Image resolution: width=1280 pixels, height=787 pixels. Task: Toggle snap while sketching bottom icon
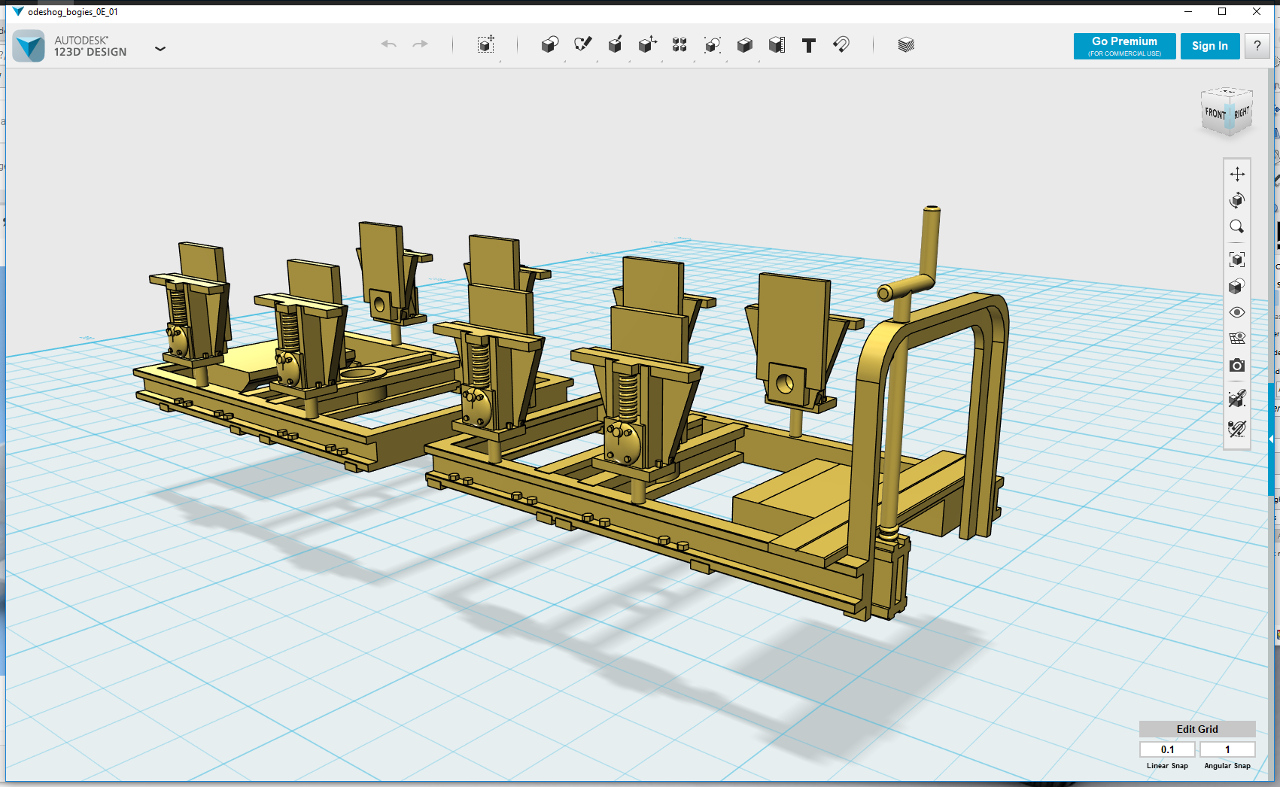1237,429
